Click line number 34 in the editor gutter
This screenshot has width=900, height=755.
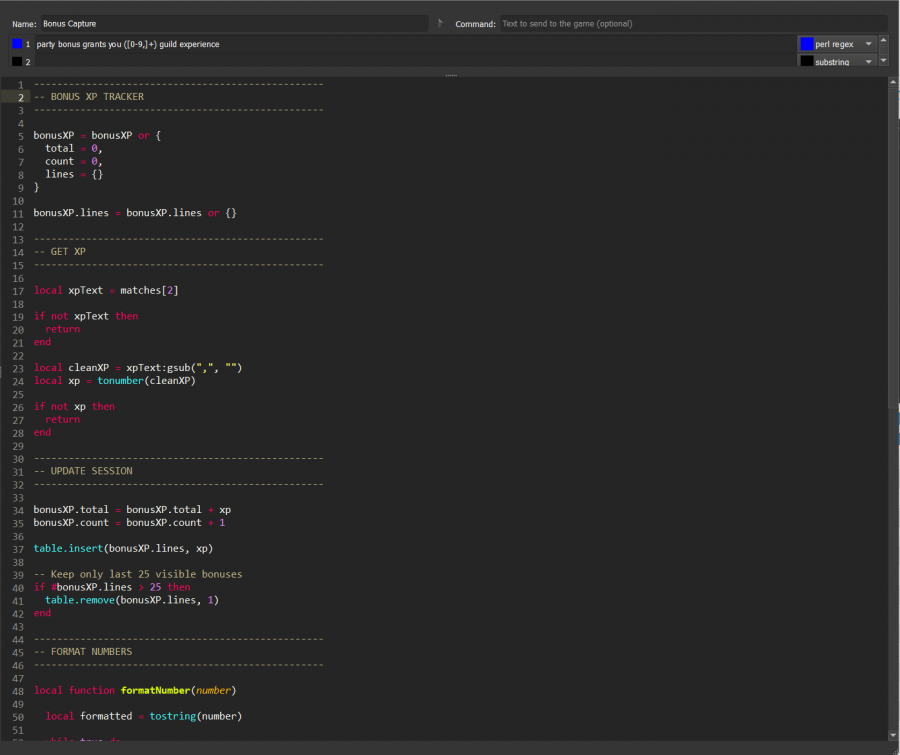pyautogui.click(x=18, y=510)
